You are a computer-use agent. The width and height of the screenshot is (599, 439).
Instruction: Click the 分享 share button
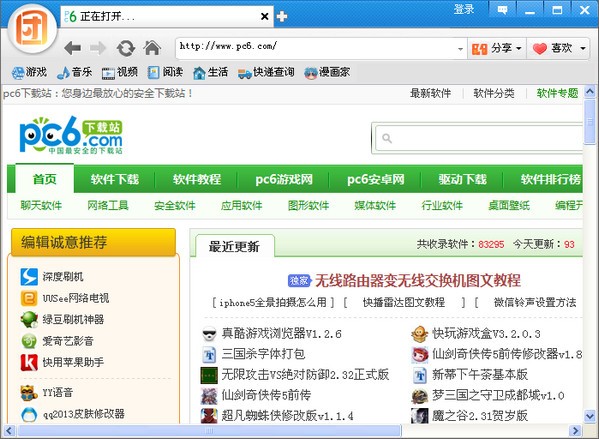tap(492, 48)
